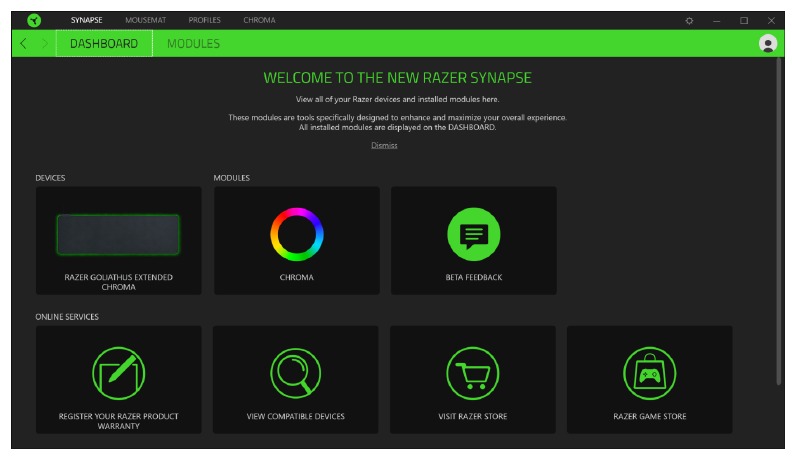Select the Razer Goliathus mousemat thumbnail

pos(118,234)
